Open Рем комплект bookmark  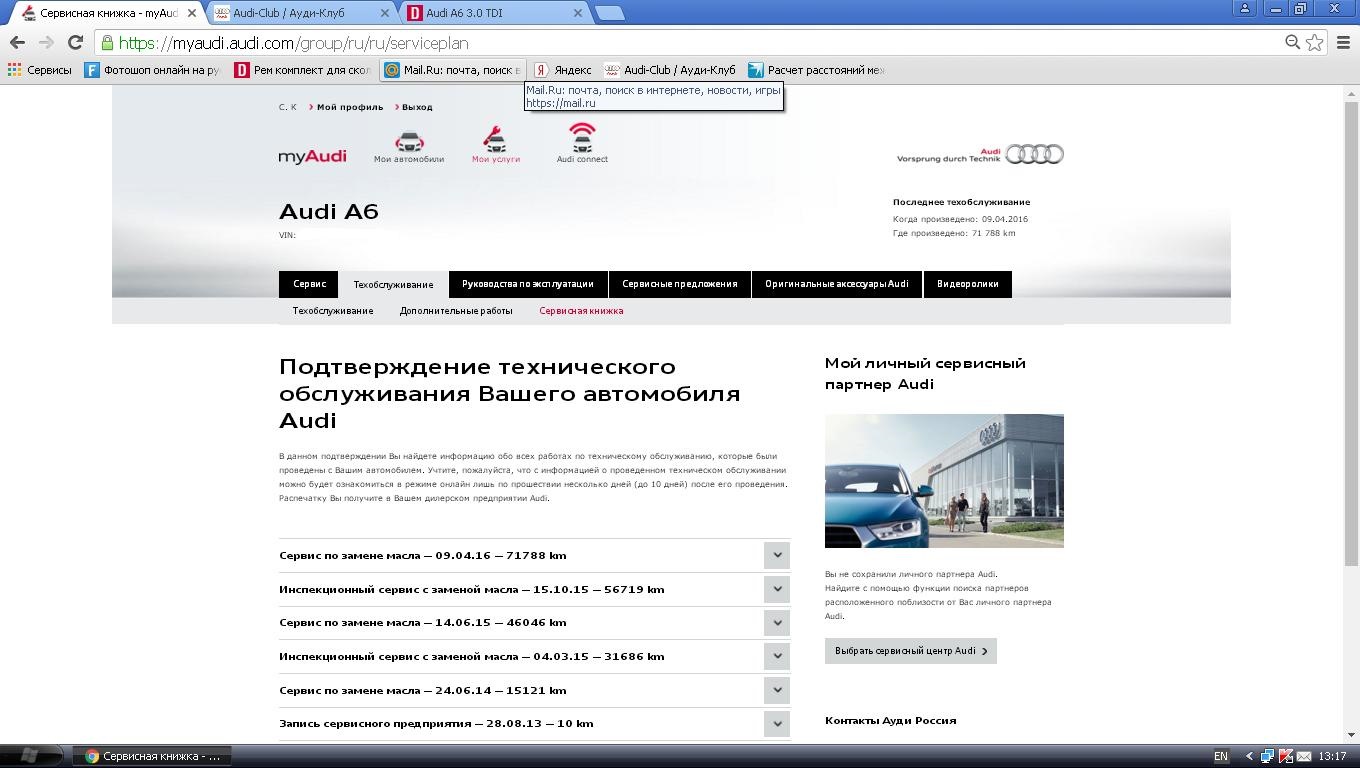302,70
